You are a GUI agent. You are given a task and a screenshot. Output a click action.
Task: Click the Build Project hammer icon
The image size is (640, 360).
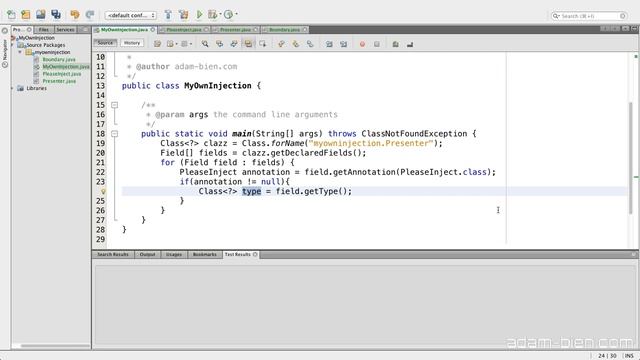coord(168,15)
